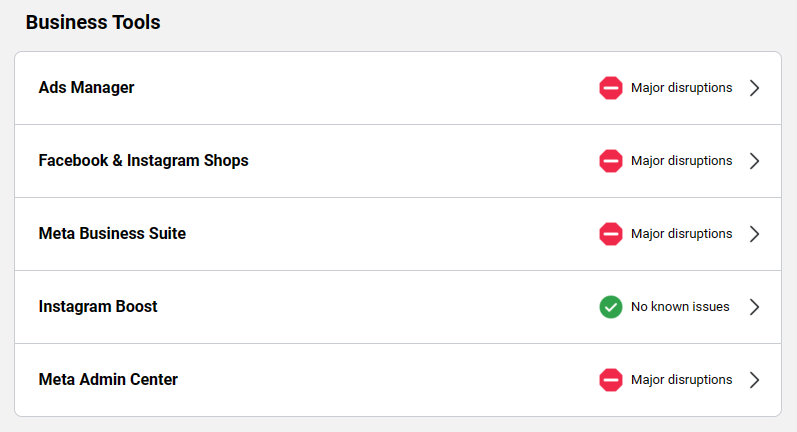Screen dimensions: 797x432
Task: Click "Major disruptions" text beside Meta Business Suite
Action: point(681,234)
